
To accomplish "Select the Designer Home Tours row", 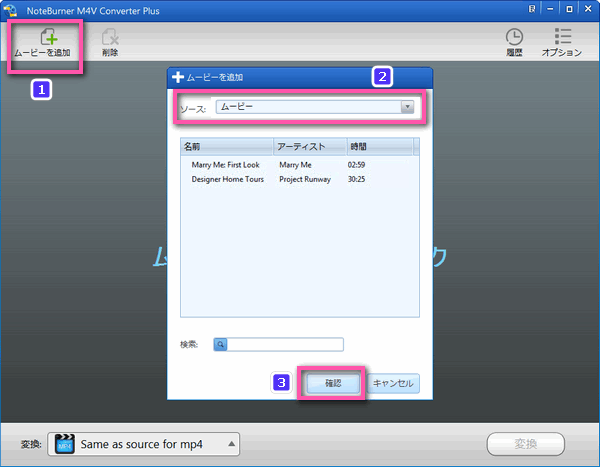I will coord(300,179).
